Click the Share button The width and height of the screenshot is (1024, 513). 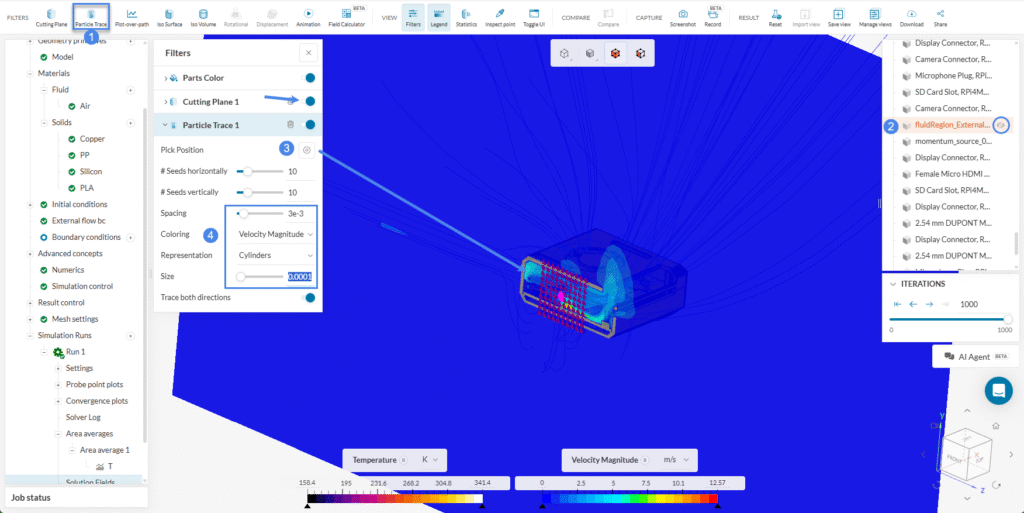[940, 17]
